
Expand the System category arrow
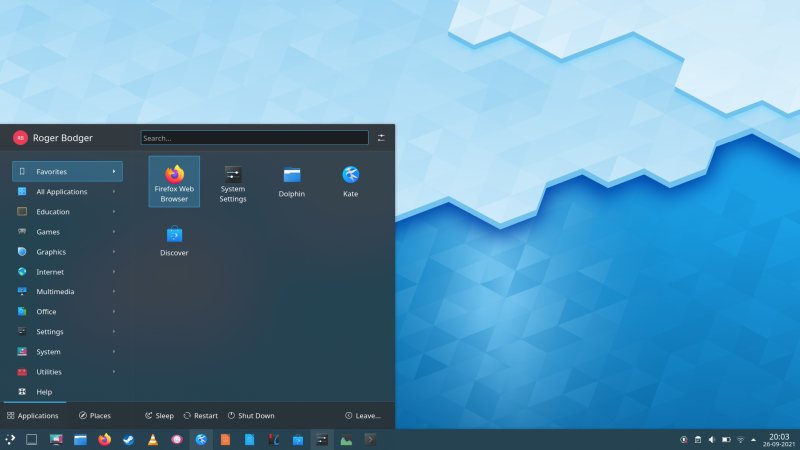click(114, 352)
